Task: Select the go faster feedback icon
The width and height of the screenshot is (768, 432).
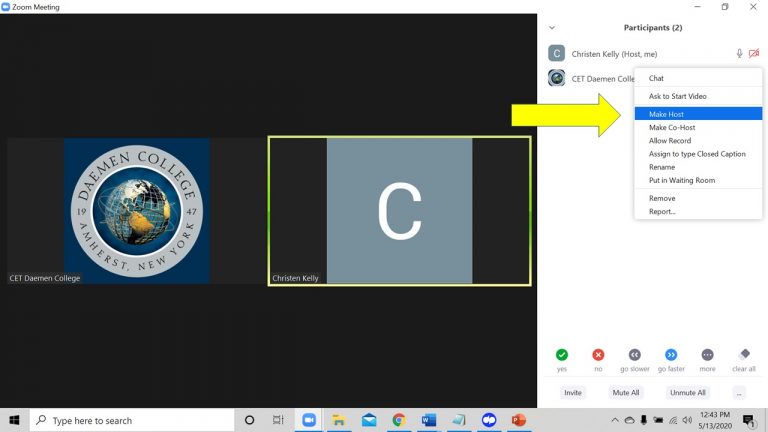Action: [x=671, y=355]
